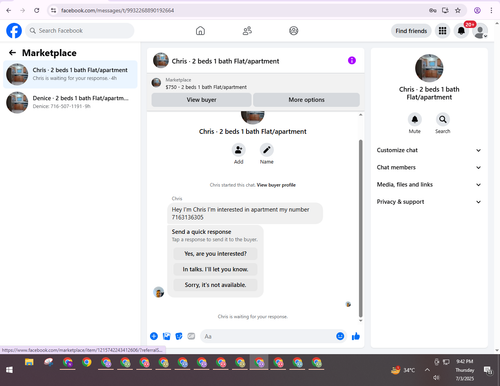The height and width of the screenshot is (386, 500).
Task: Click the More options button
Action: [x=306, y=100]
